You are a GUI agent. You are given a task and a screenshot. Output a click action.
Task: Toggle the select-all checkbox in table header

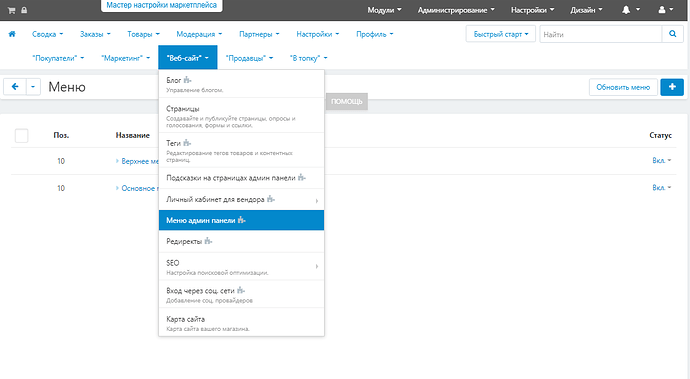pyautogui.click(x=22, y=136)
